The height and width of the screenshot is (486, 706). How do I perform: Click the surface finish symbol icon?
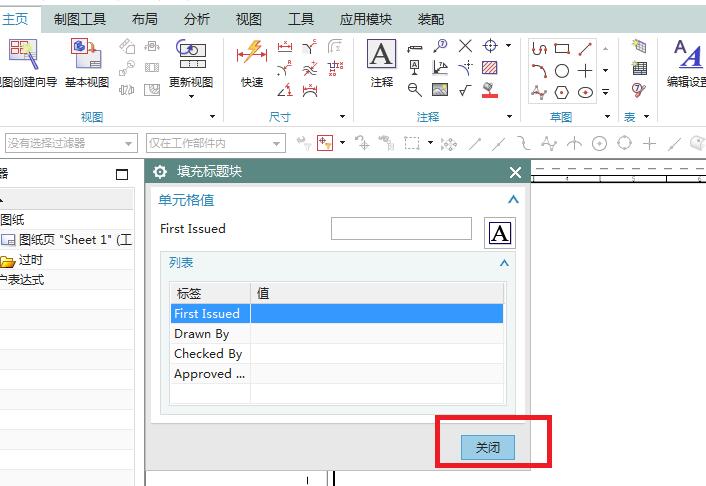click(465, 90)
